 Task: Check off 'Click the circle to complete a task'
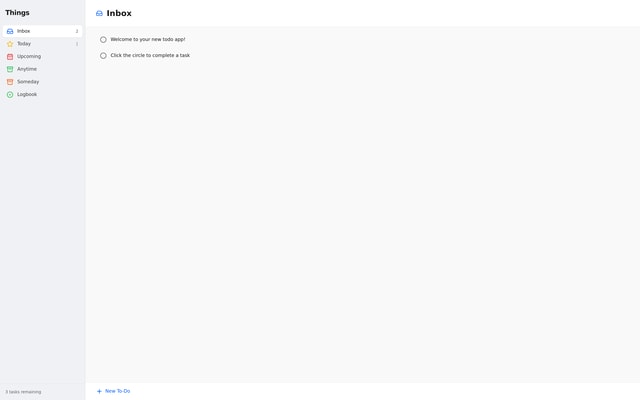pos(103,56)
